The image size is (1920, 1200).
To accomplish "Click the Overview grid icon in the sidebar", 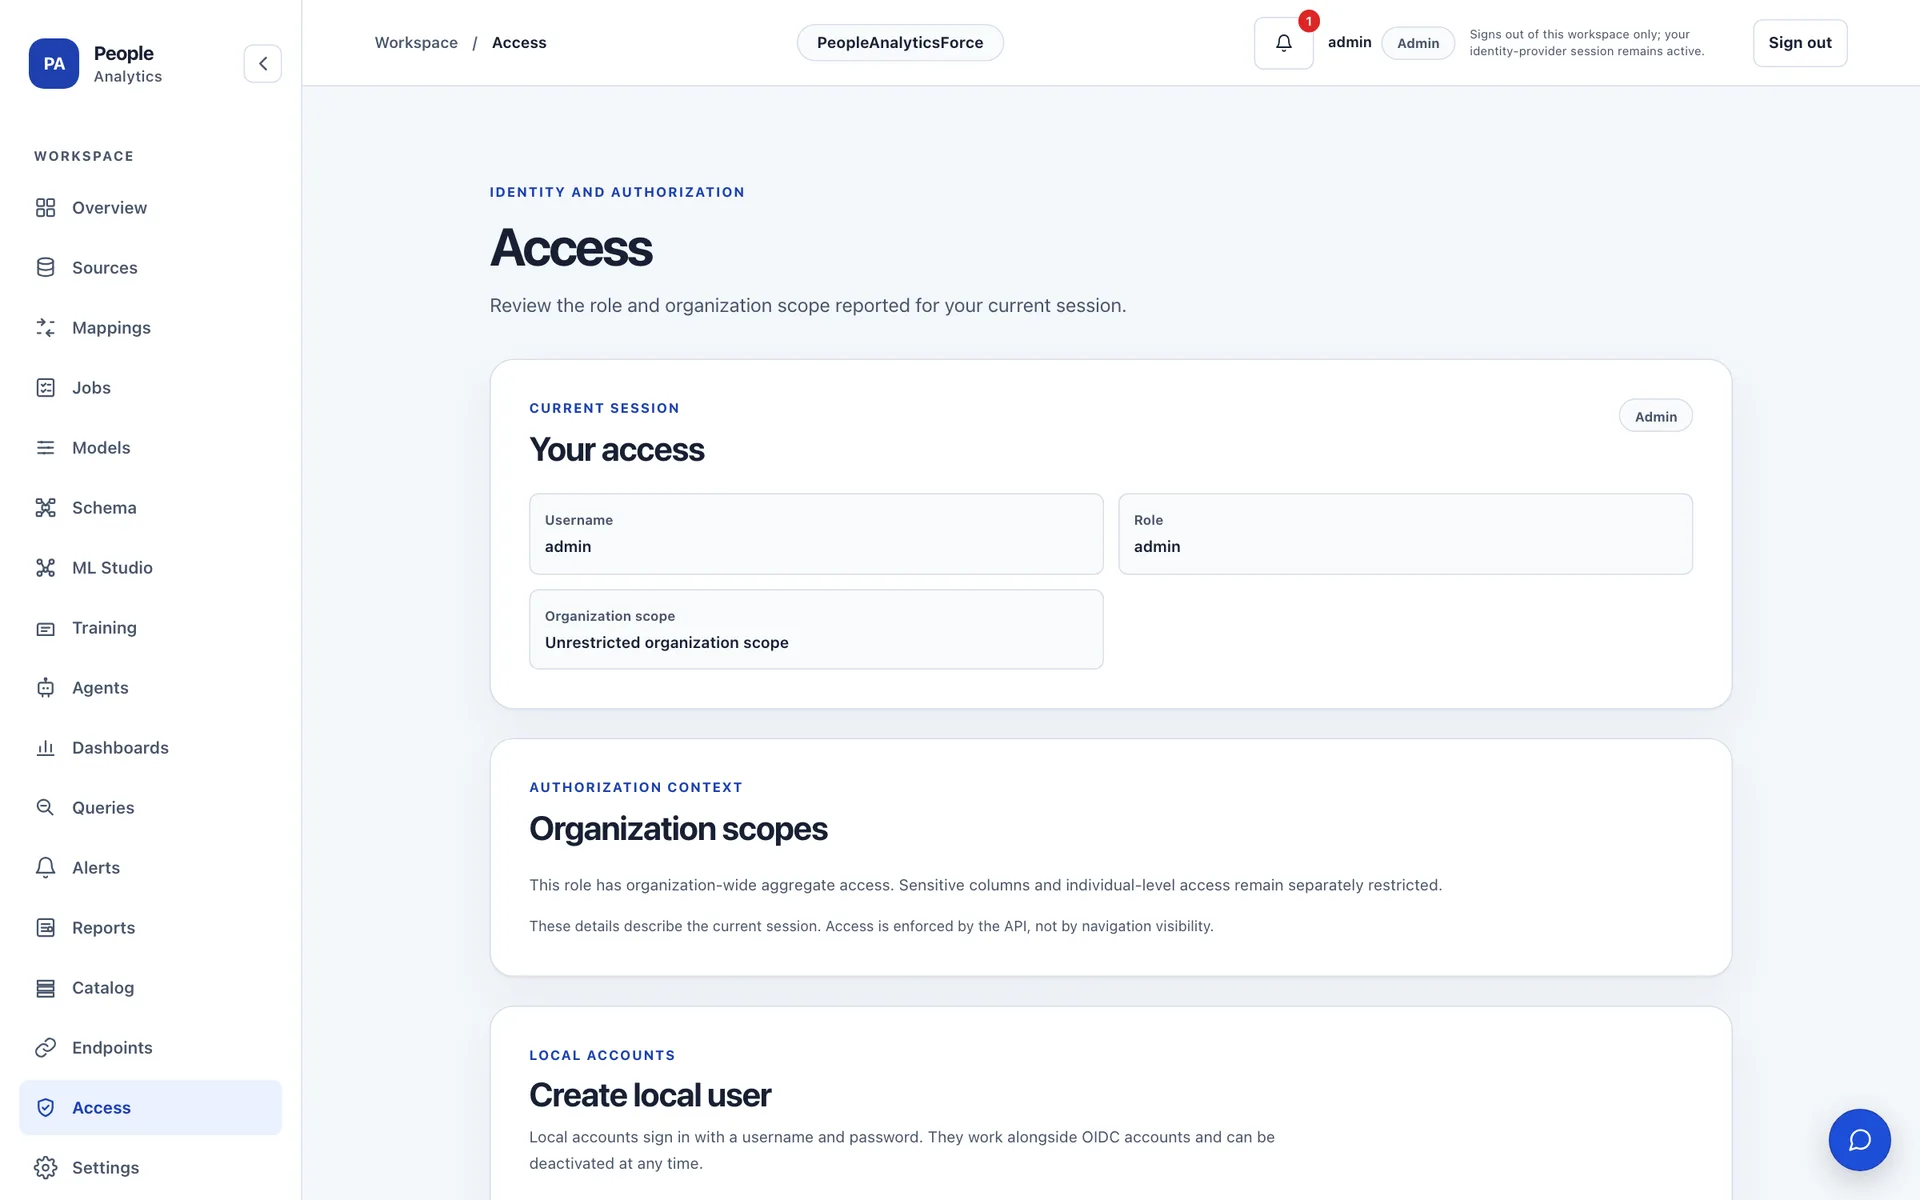I will coord(45,207).
